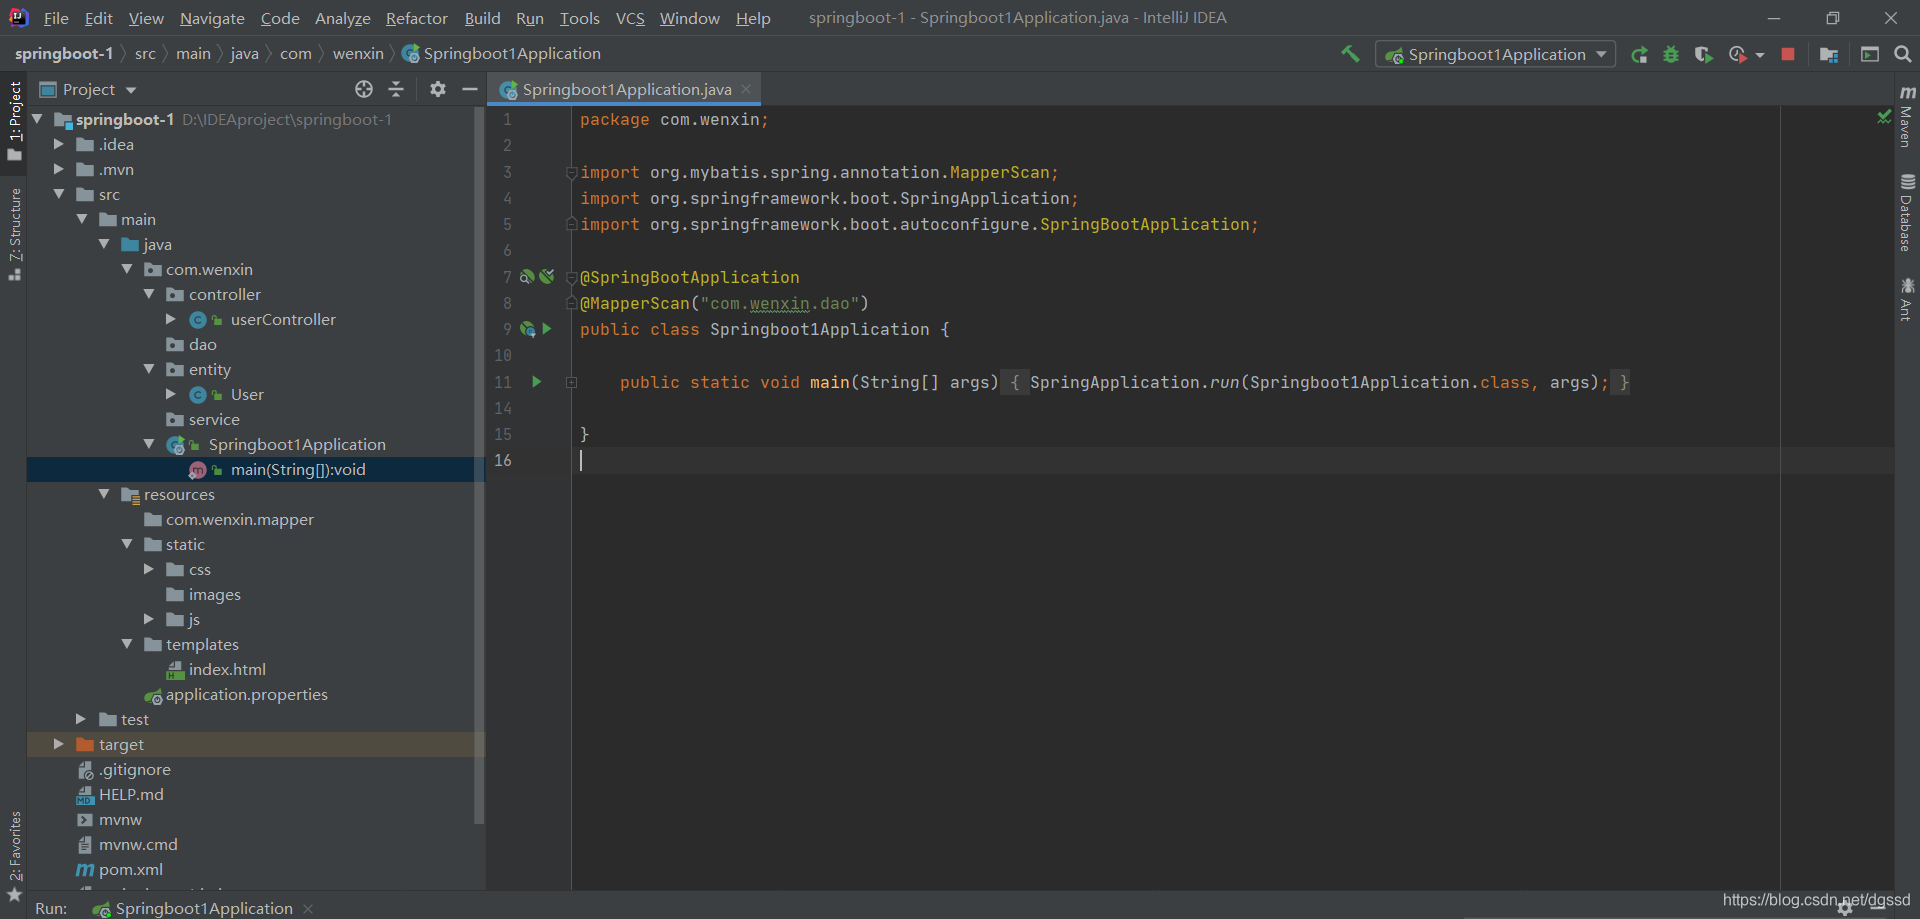Open the Navigate menu
Image resolution: width=1920 pixels, height=919 pixels.
(212, 18)
